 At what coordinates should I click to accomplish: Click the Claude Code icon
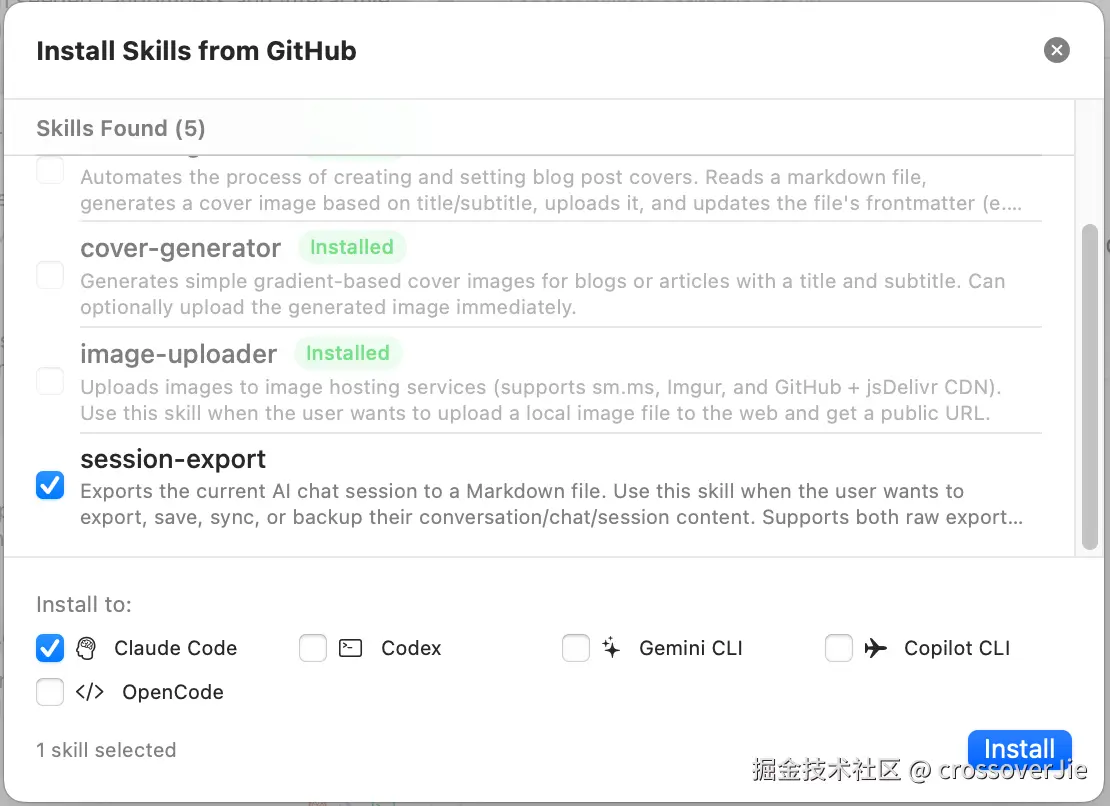point(86,648)
